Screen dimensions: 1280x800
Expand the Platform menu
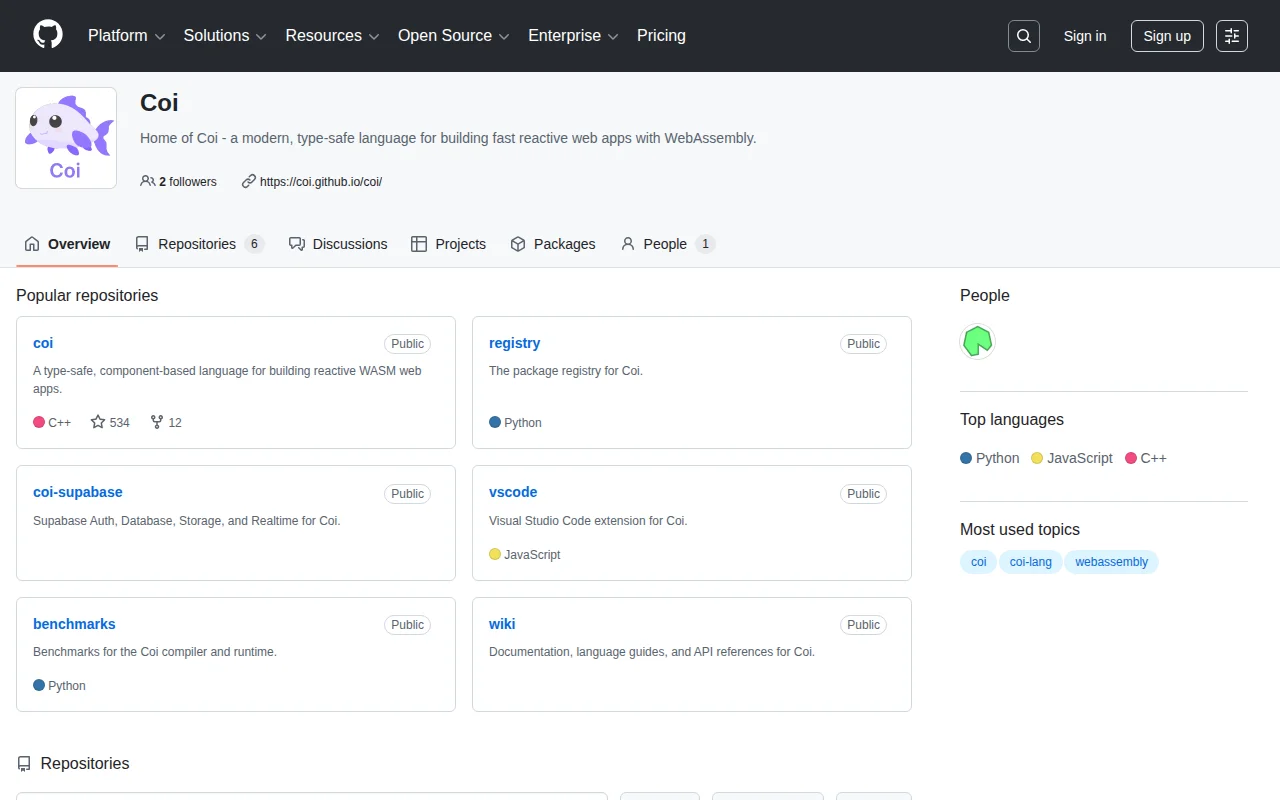click(126, 35)
